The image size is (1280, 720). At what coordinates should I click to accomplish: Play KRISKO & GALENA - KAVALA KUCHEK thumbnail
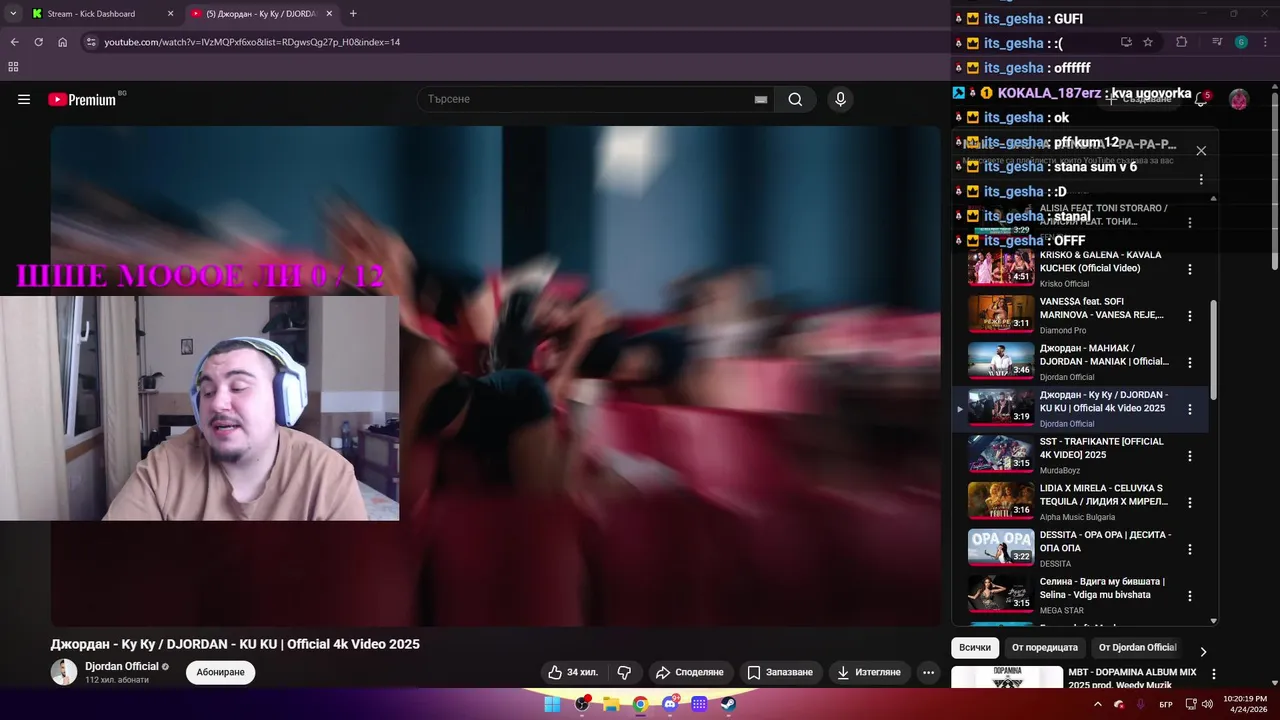pos(1001,267)
